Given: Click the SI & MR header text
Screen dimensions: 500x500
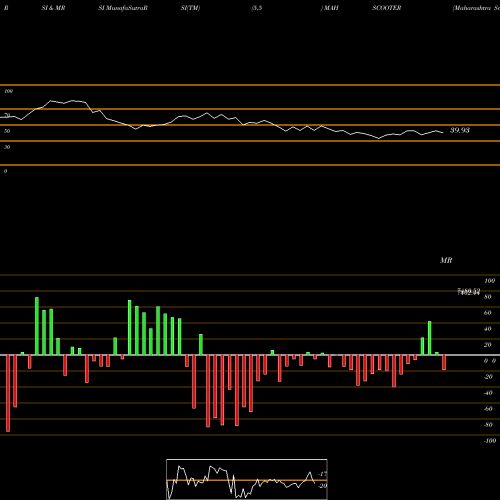Looking at the screenshot, I should (53, 8).
